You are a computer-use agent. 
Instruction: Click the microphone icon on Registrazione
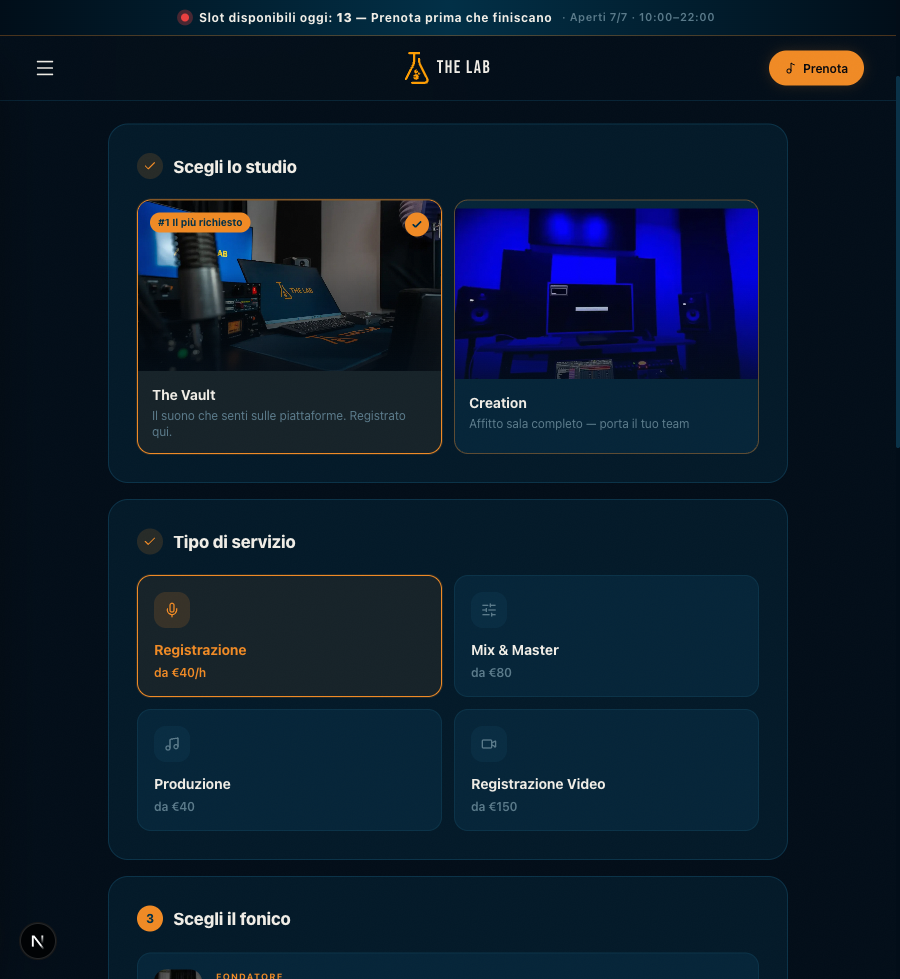[172, 610]
